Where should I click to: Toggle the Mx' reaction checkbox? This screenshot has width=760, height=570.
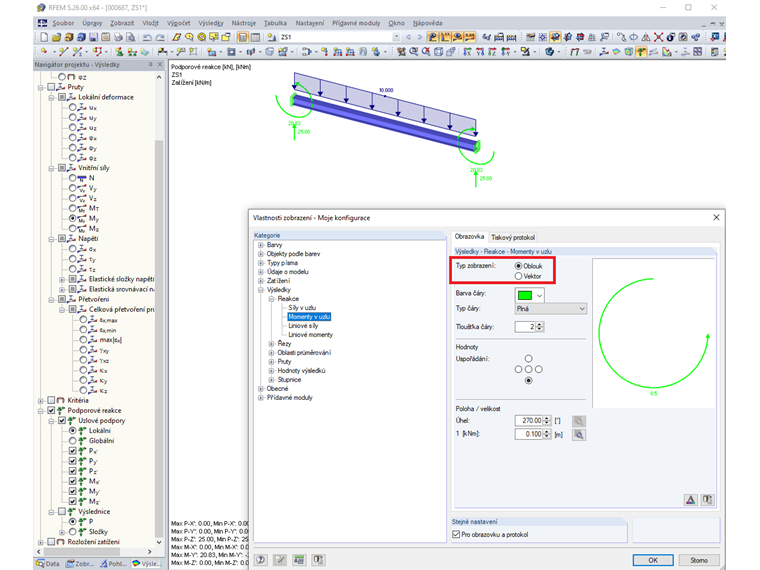[72, 481]
